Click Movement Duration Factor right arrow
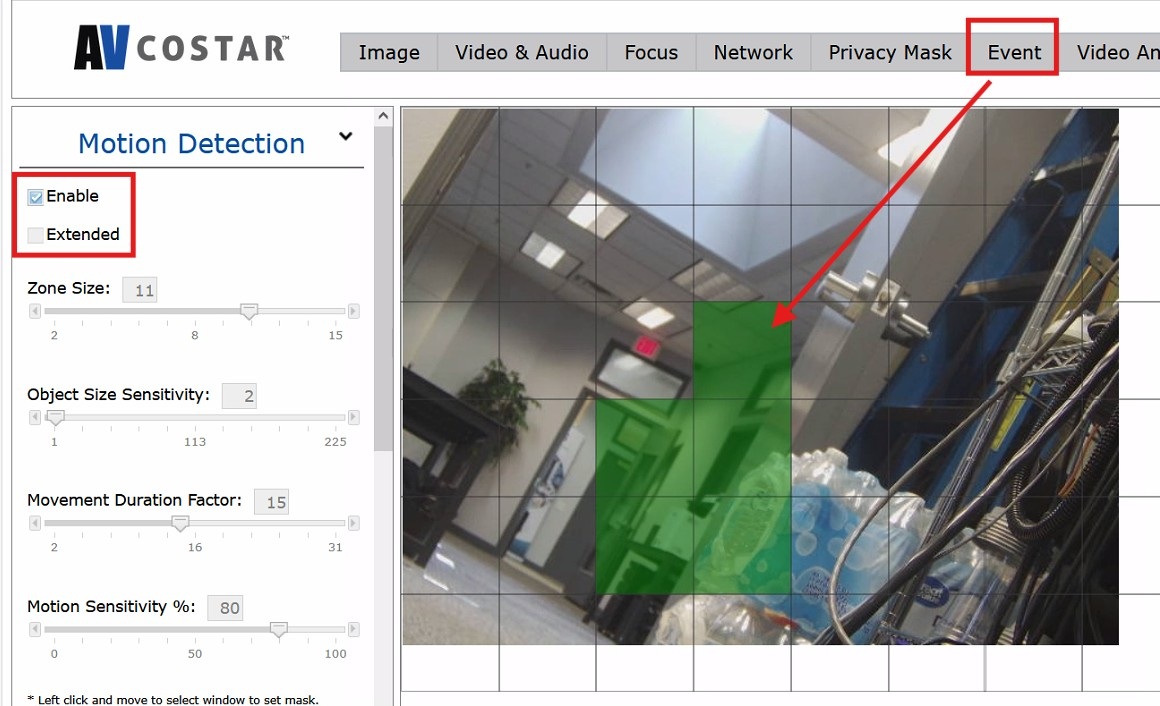Image resolution: width=1160 pixels, height=706 pixels. (x=354, y=523)
